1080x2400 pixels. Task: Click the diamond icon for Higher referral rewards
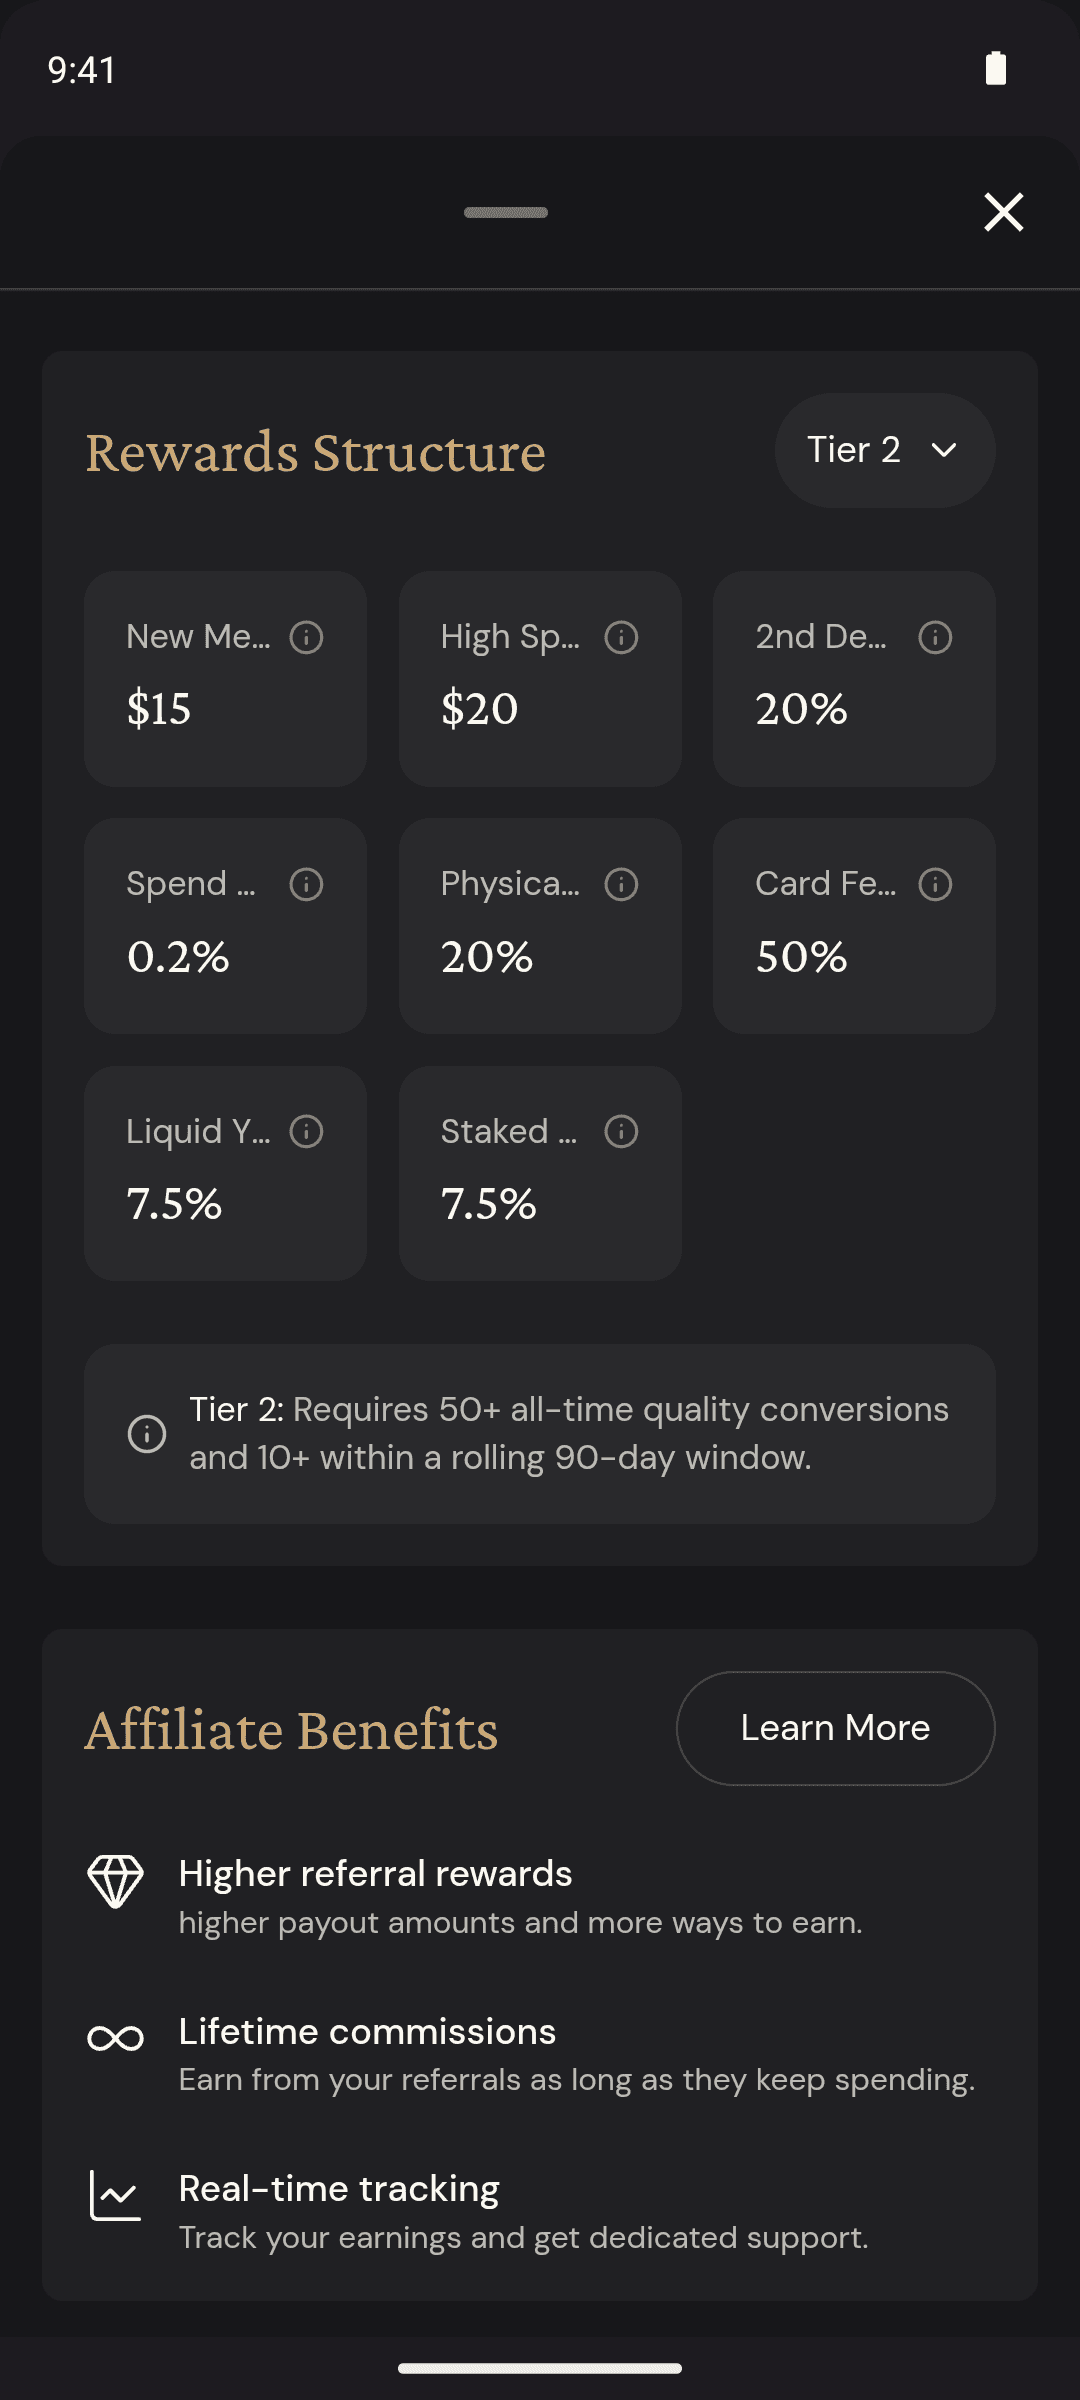(x=116, y=1881)
